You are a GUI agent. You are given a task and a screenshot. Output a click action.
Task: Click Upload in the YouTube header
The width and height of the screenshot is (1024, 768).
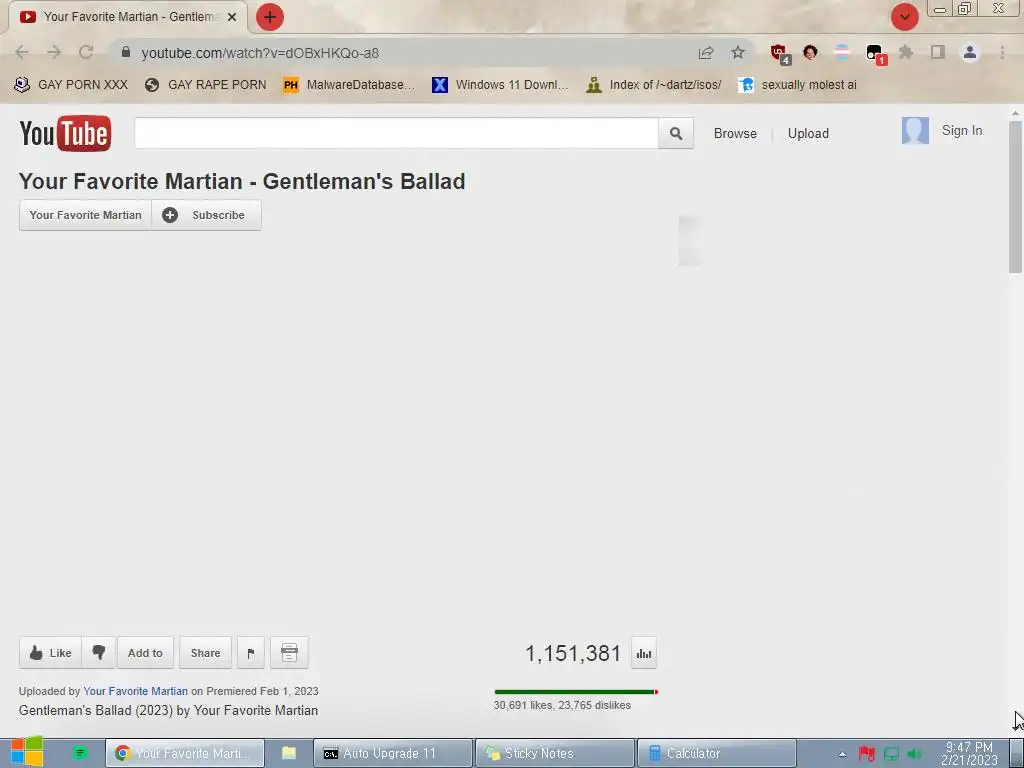pos(808,133)
